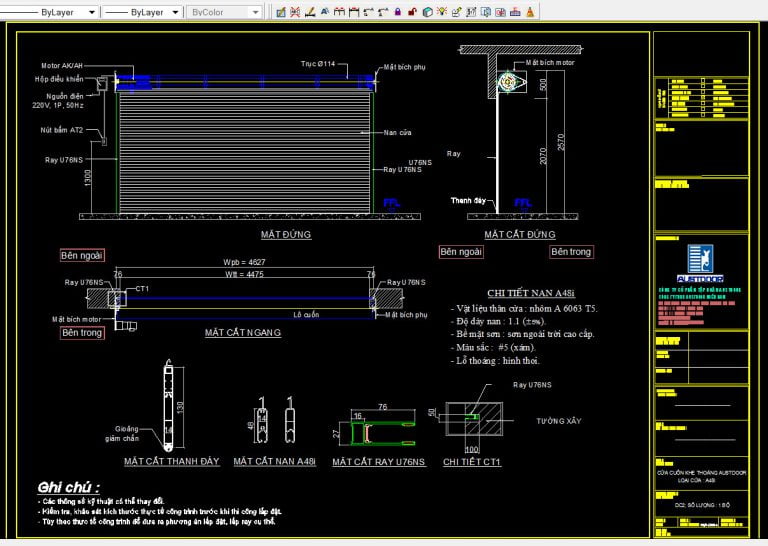This screenshot has height=546, width=768.
Task: Click the TƯỜNG XÂY label
Action: coord(559,421)
